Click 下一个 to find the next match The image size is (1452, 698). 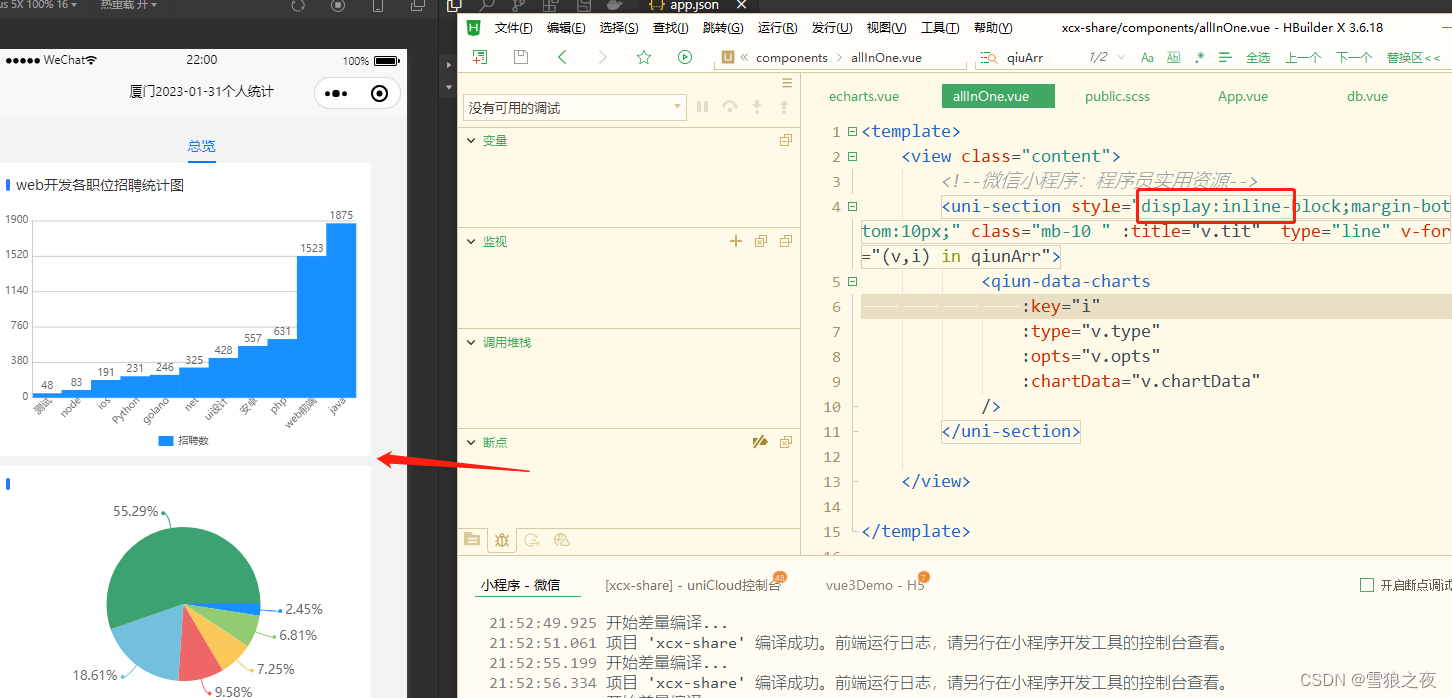[x=1353, y=57]
